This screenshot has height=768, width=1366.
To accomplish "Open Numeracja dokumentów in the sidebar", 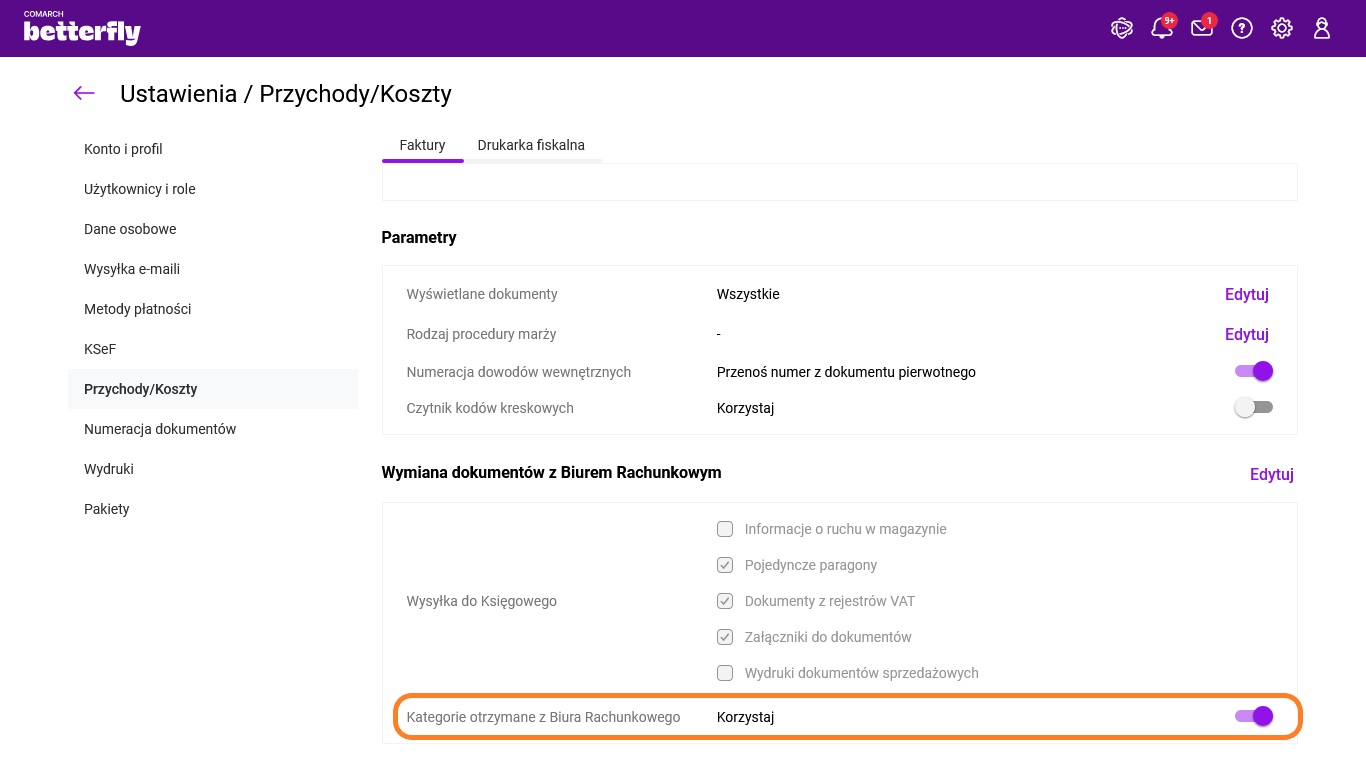I will tap(160, 429).
